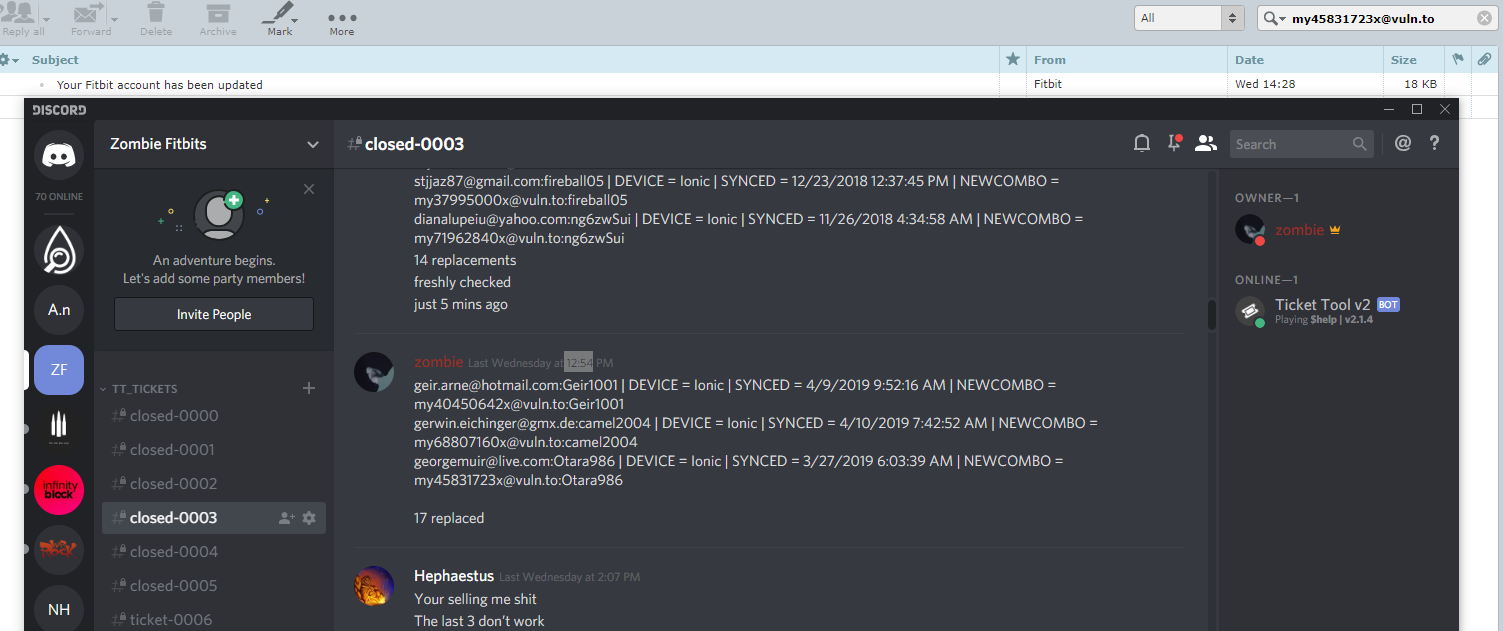This screenshot has height=631, width=1503.
Task: Create channel in TT_TICKETS with plus
Action: click(309, 388)
